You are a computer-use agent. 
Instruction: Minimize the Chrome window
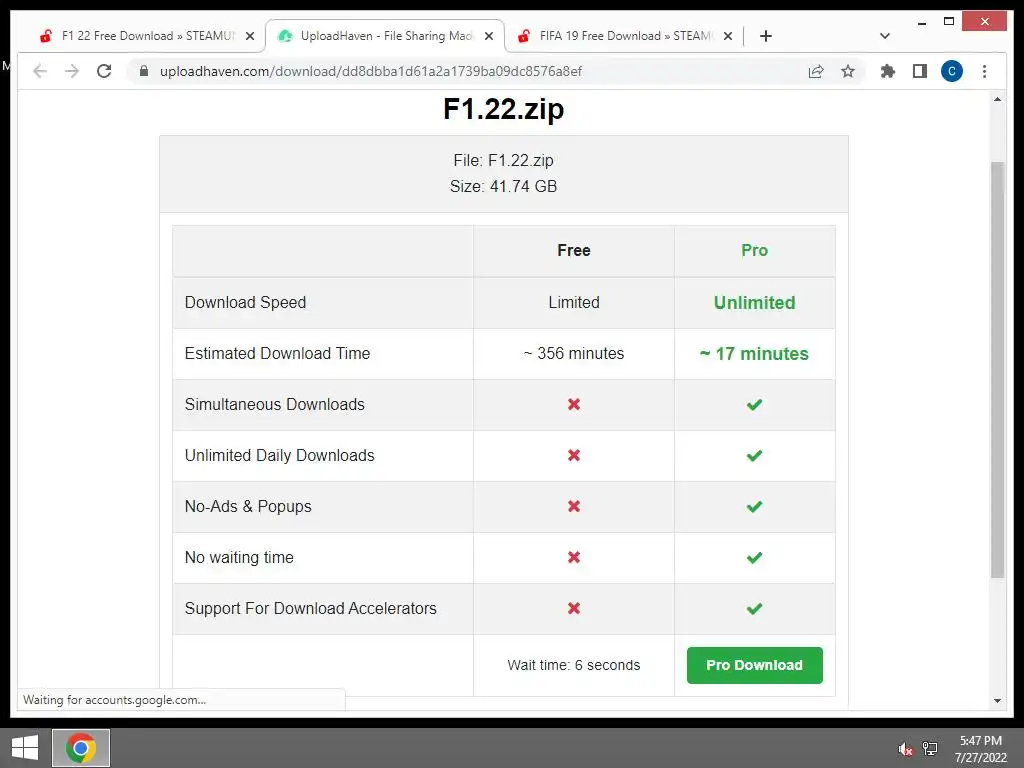click(x=921, y=23)
